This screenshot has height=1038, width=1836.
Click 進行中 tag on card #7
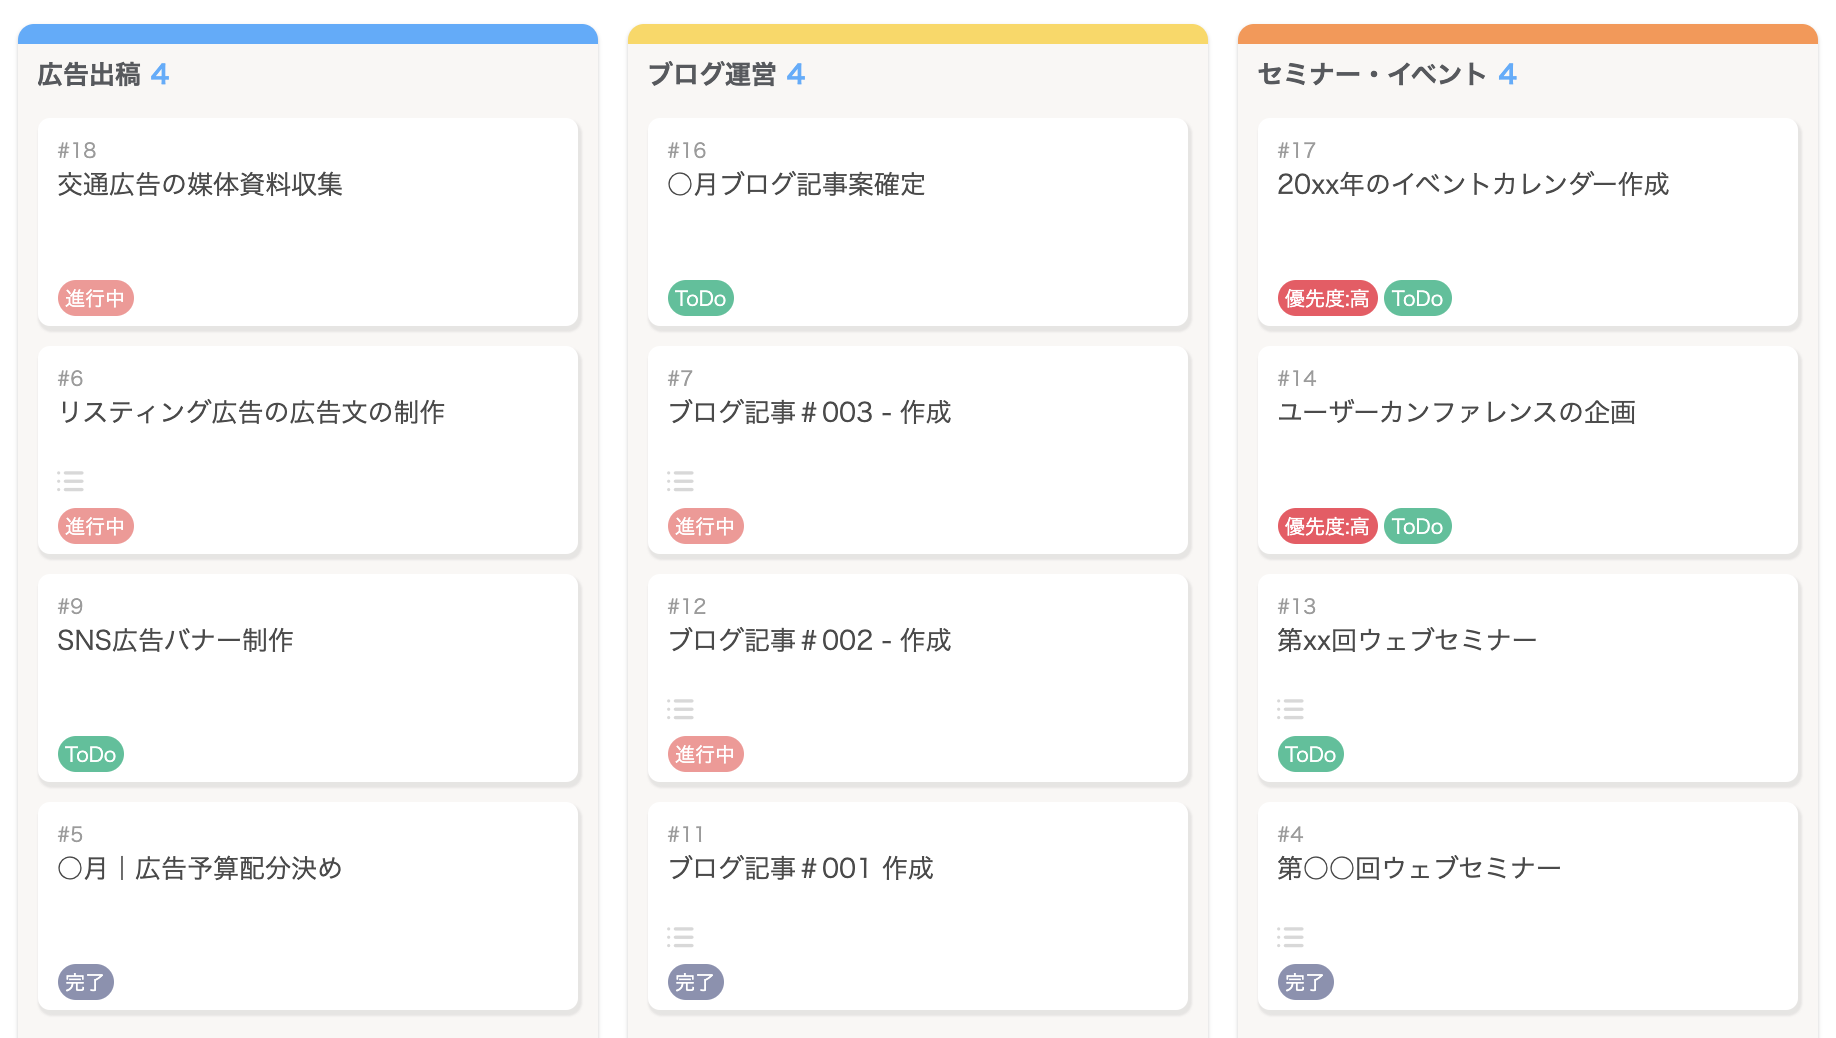(705, 526)
